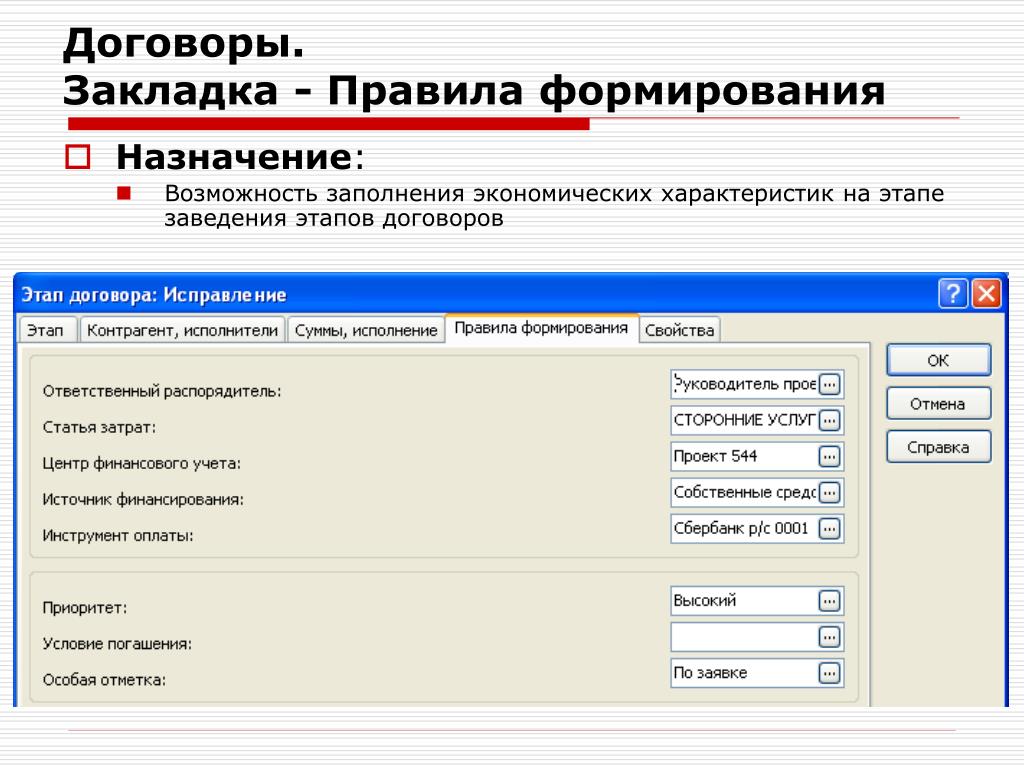Click the dialog title Этап договора: Исправление
Viewport: 1024px width, 768px height.
point(154,295)
